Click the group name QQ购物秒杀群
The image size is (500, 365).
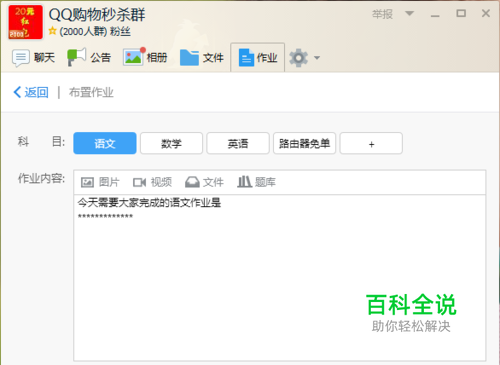pos(97,15)
